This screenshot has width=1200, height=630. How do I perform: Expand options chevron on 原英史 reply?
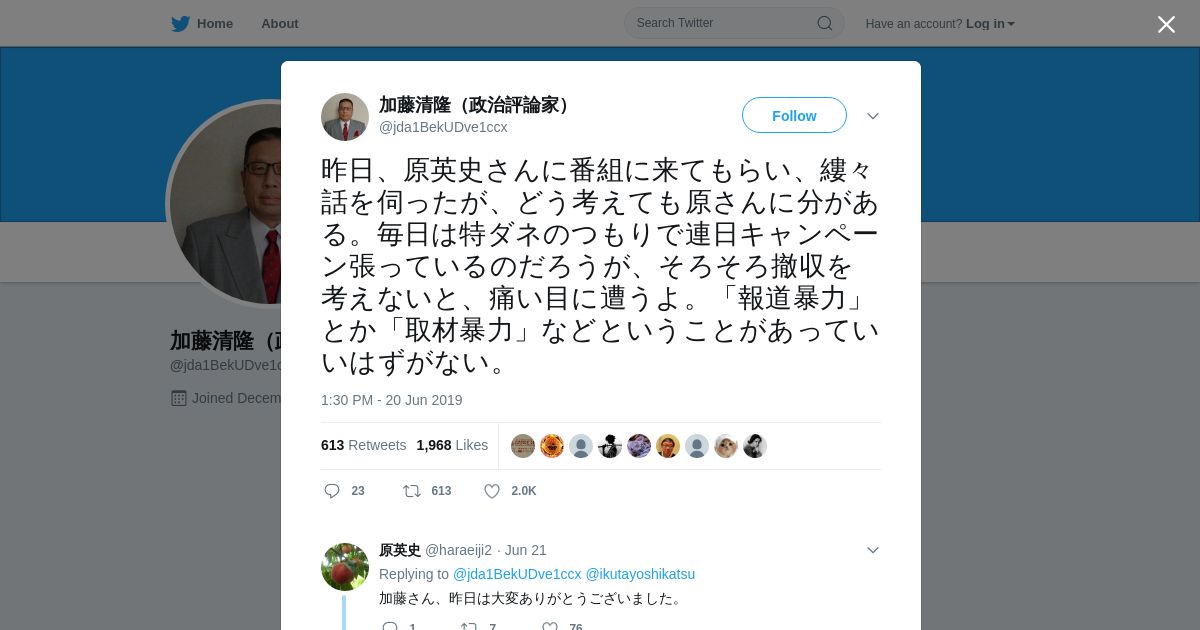[873, 550]
